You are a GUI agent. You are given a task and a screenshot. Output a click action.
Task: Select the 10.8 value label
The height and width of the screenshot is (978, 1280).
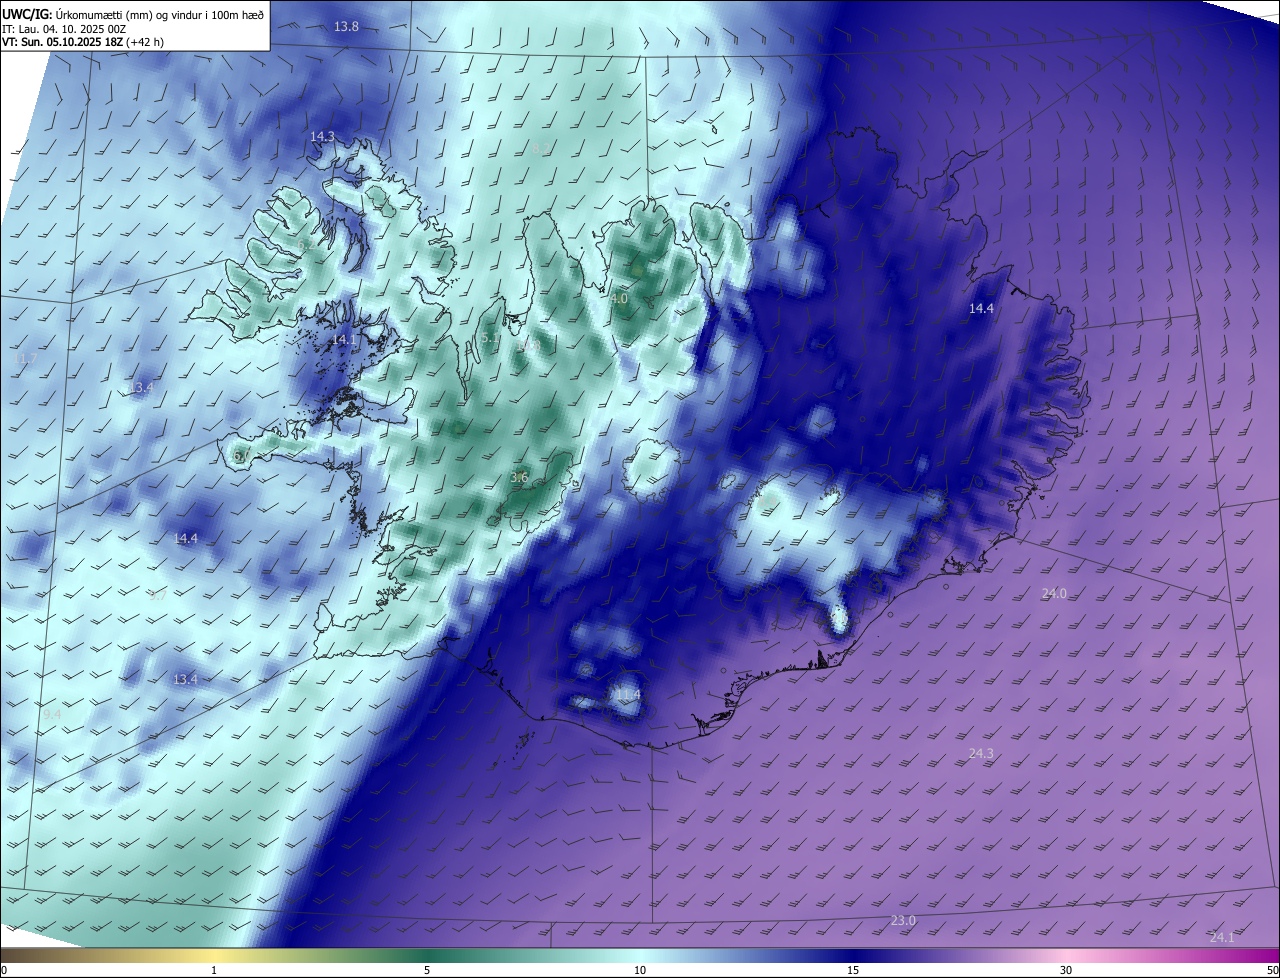coord(528,344)
